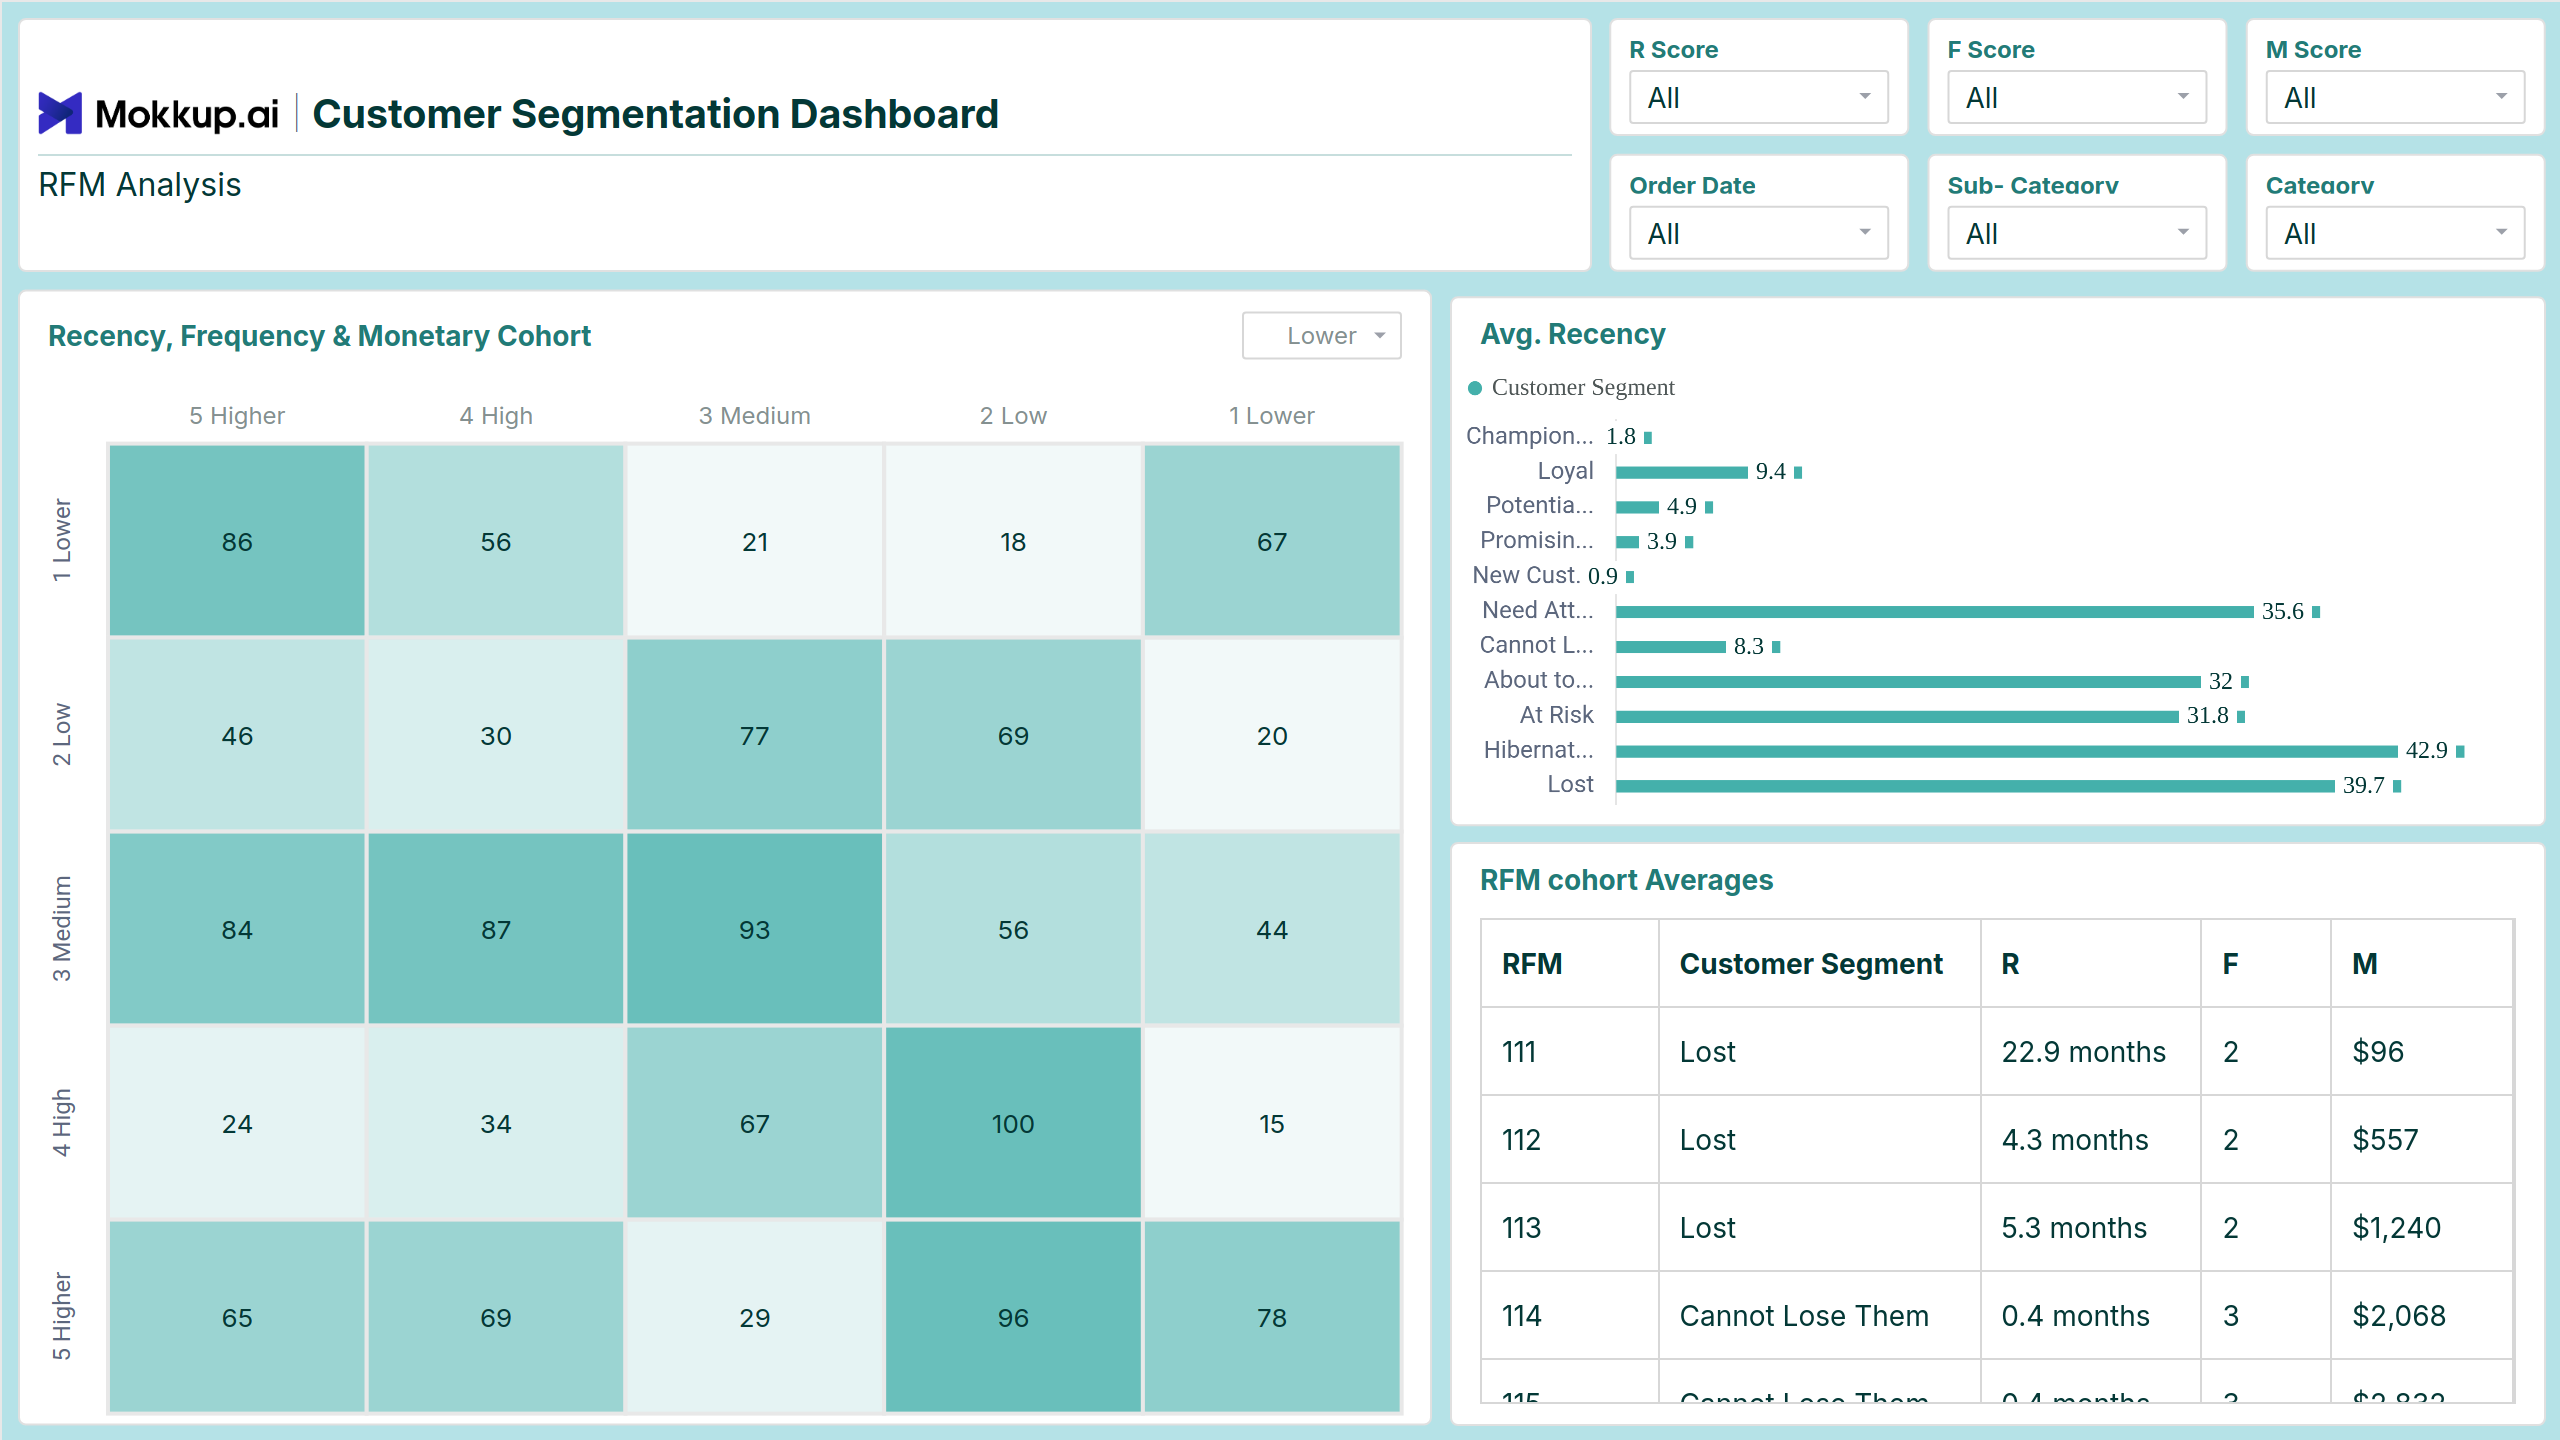Click the Mokkup.ai logo icon
2560x1440 pixels.
60,113
